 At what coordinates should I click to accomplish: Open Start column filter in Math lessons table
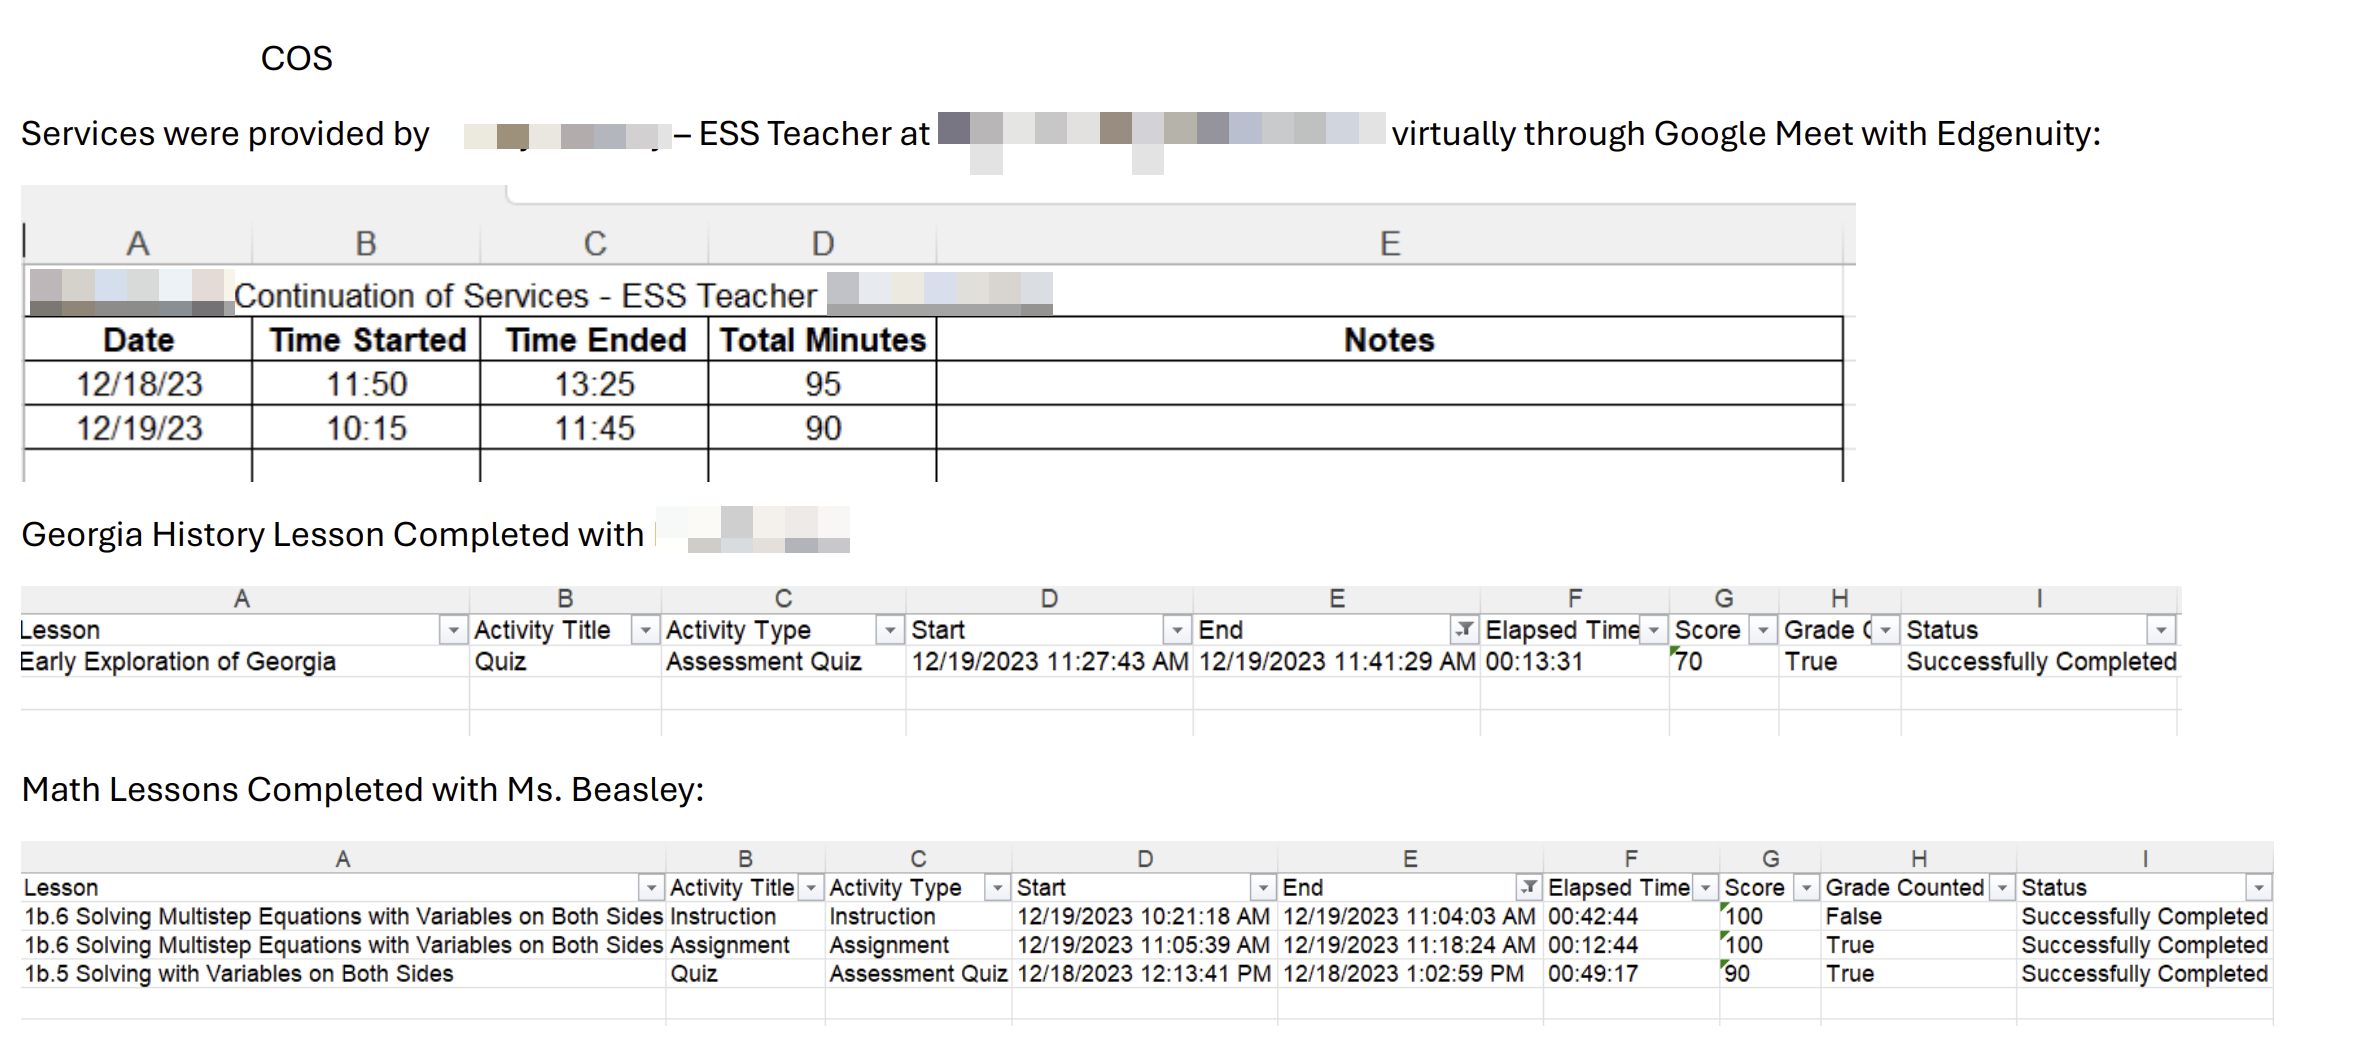pyautogui.click(x=1263, y=887)
